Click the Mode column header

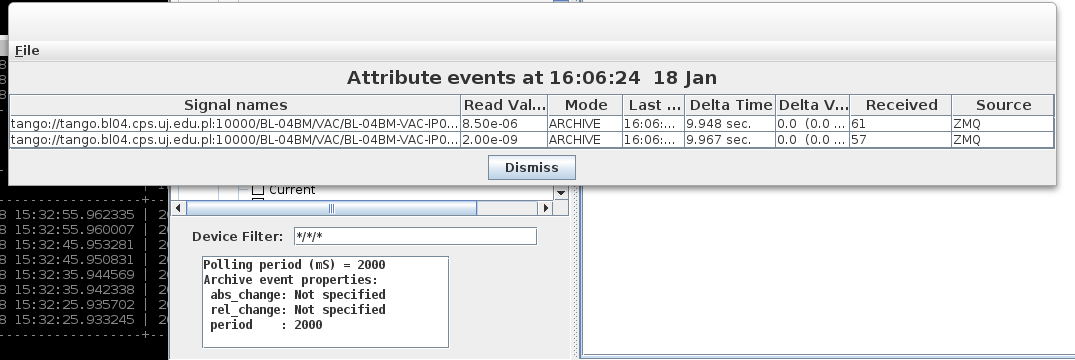(x=585, y=105)
